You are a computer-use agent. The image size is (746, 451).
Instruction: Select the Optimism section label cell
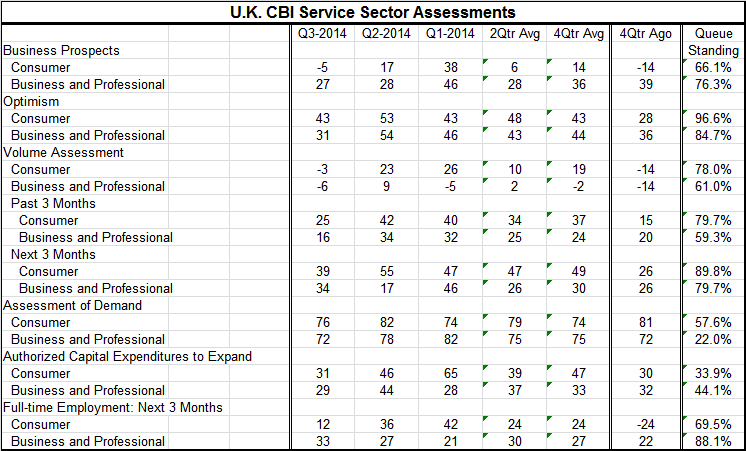[x=31, y=101]
